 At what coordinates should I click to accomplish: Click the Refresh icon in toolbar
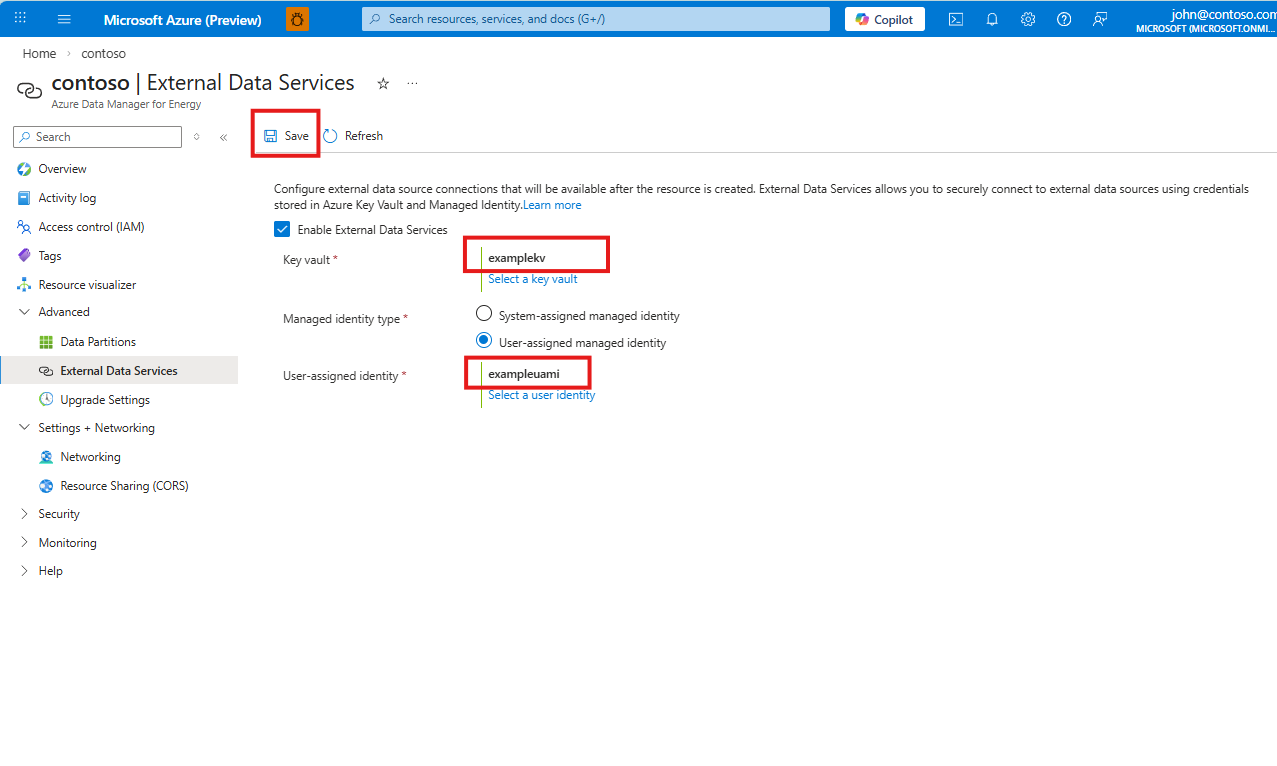(331, 136)
